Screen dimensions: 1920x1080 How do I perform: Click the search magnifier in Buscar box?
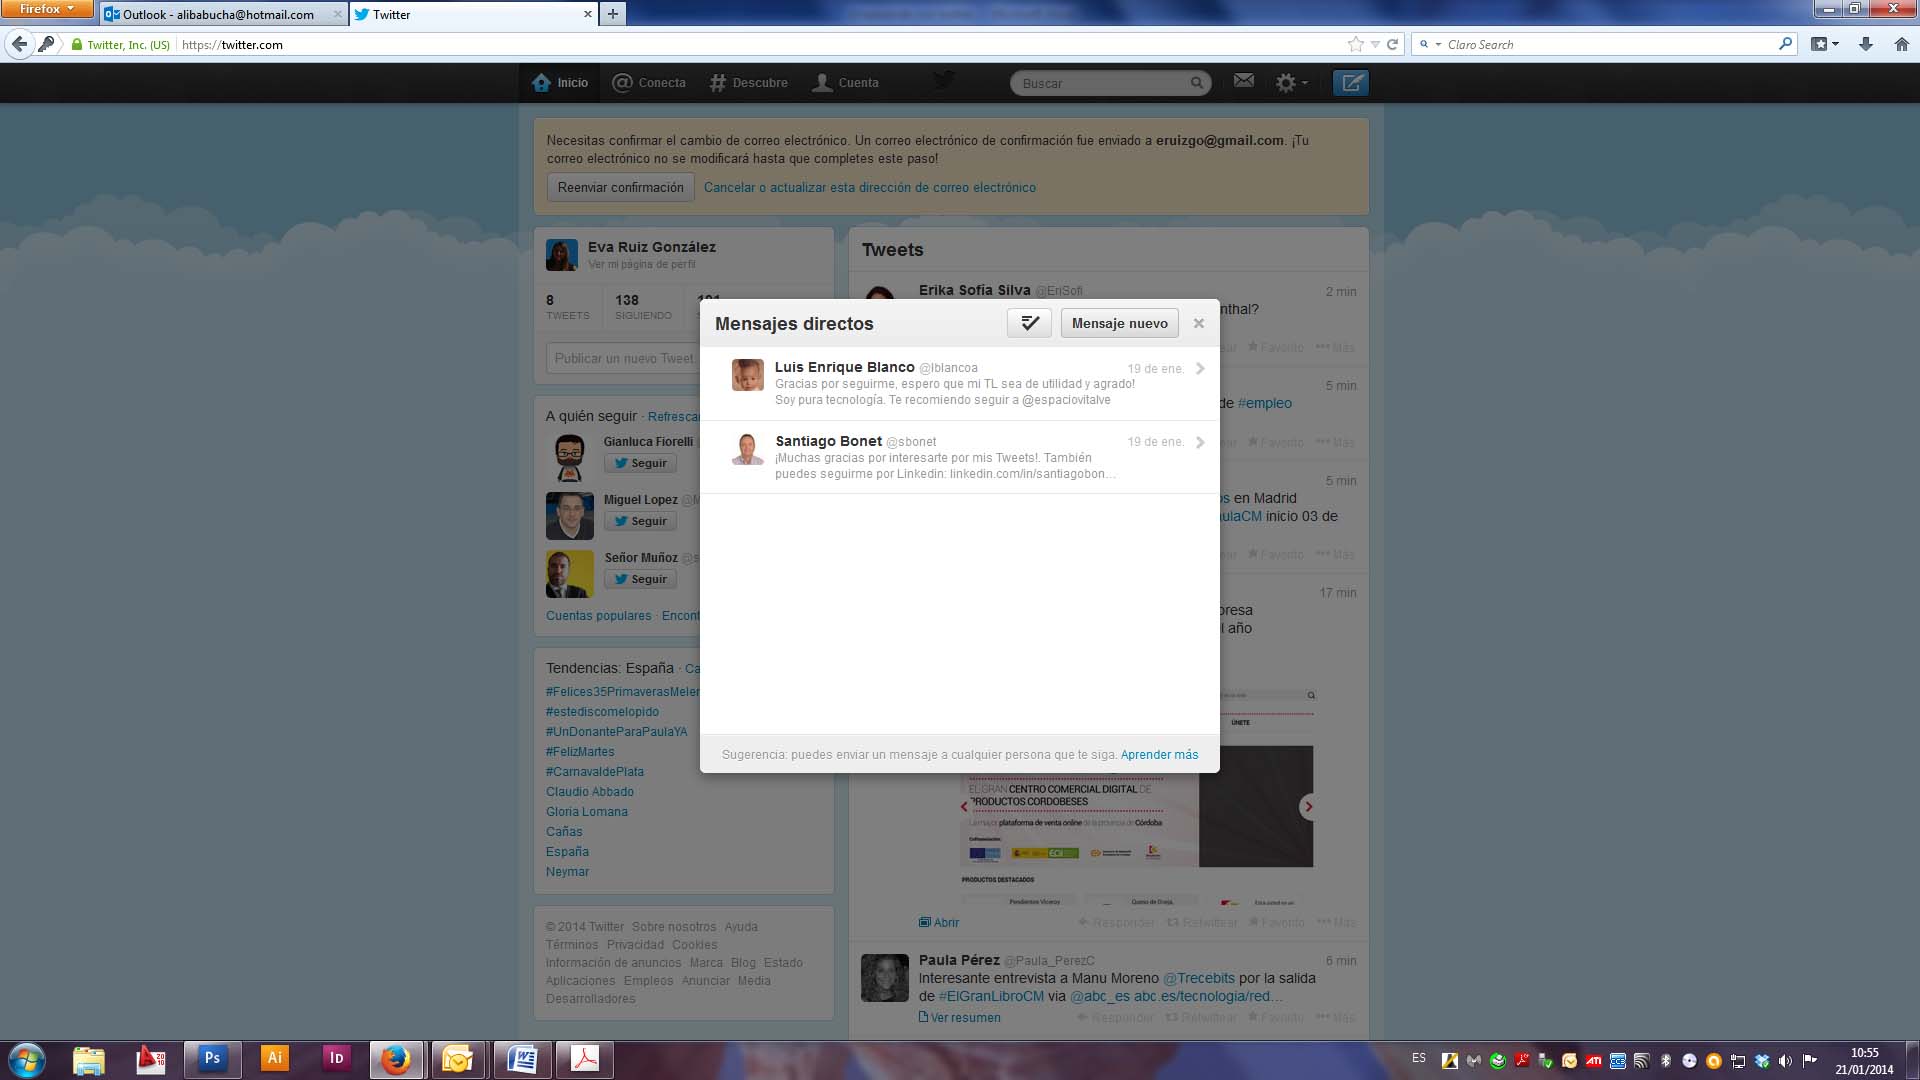coord(1196,83)
